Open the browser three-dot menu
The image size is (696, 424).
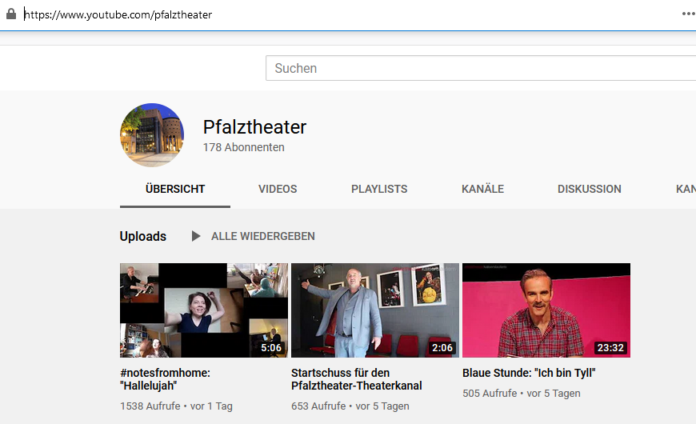[x=687, y=14]
